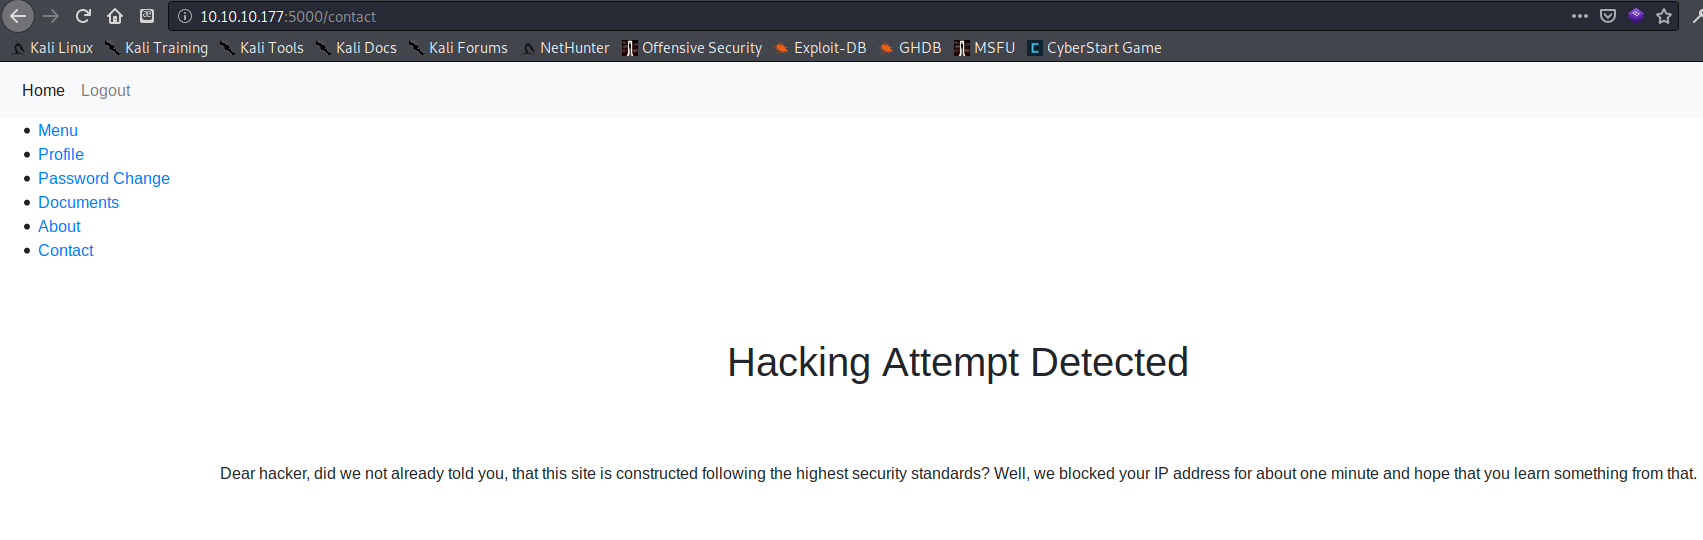
Task: Click the site information icon in address bar
Action: (x=185, y=16)
